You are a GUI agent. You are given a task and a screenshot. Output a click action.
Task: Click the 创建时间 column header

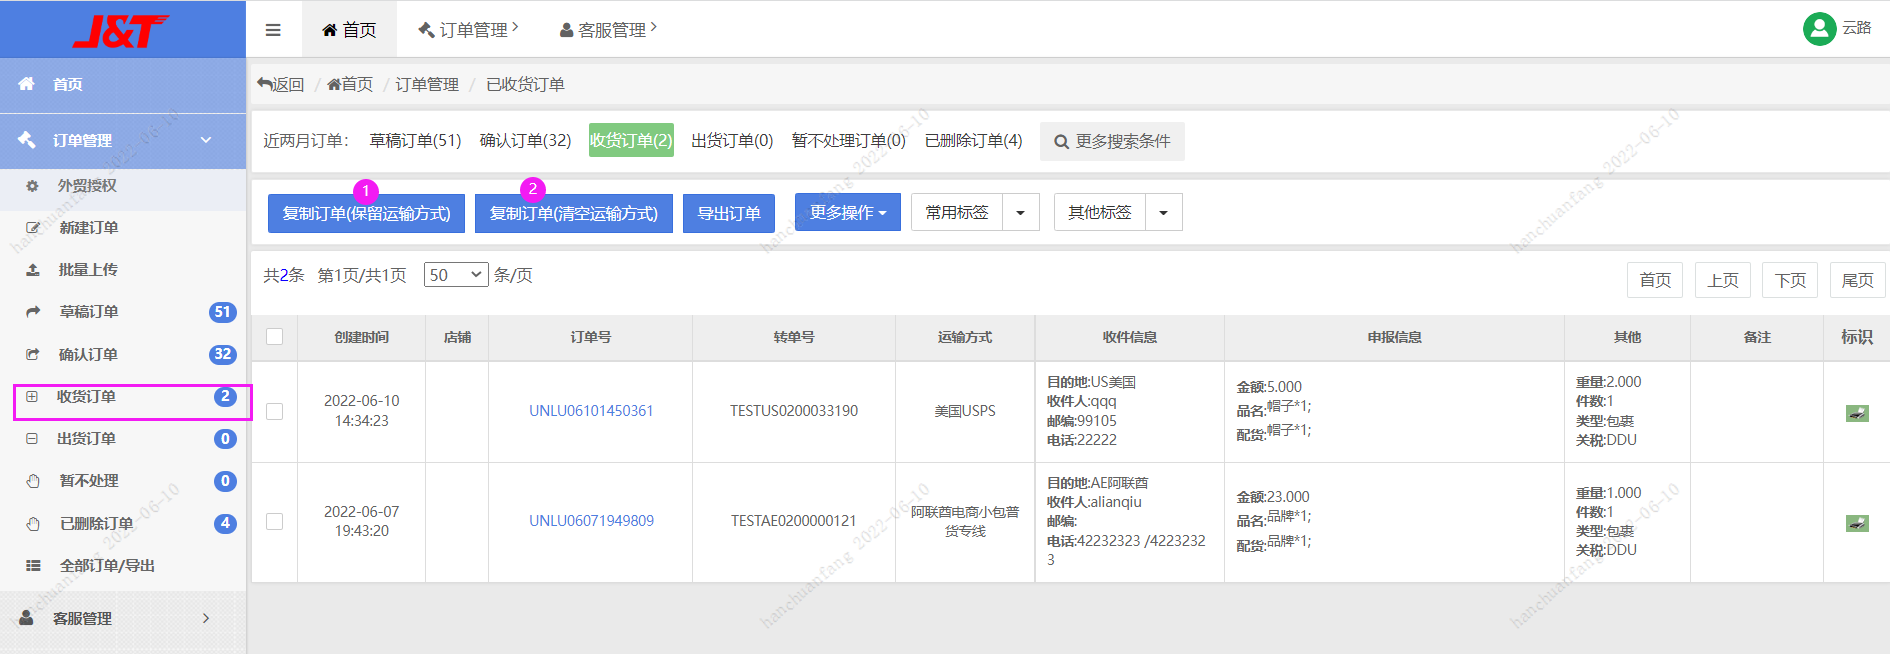[x=361, y=337]
